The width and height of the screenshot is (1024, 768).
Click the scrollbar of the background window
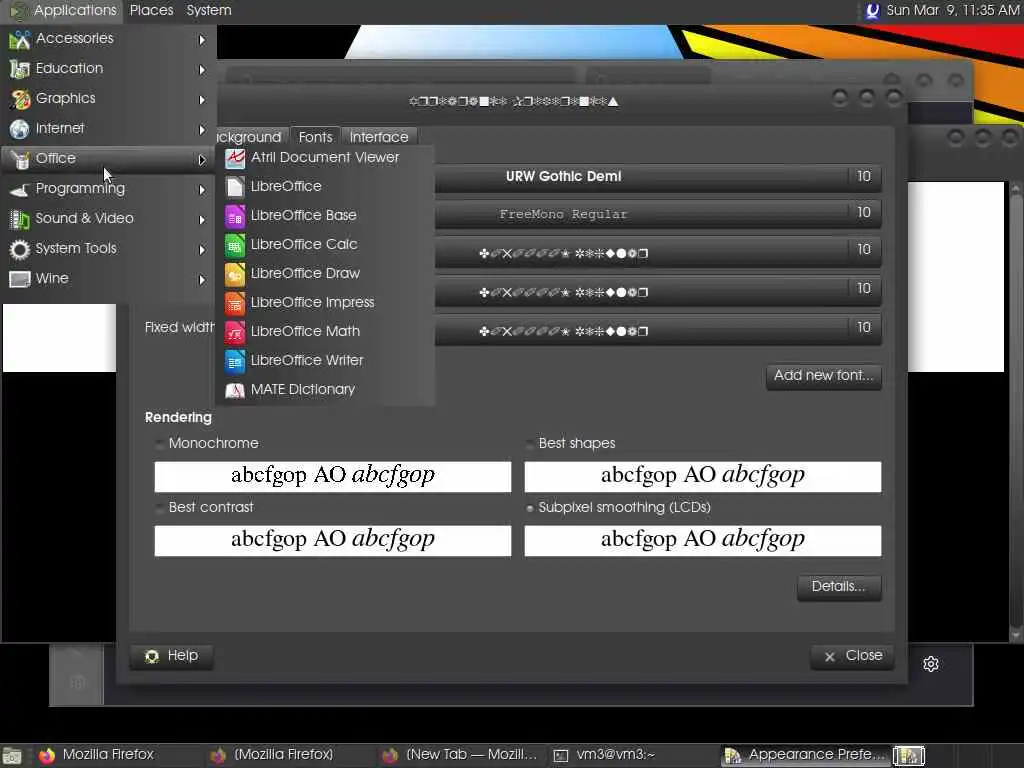(x=1016, y=411)
